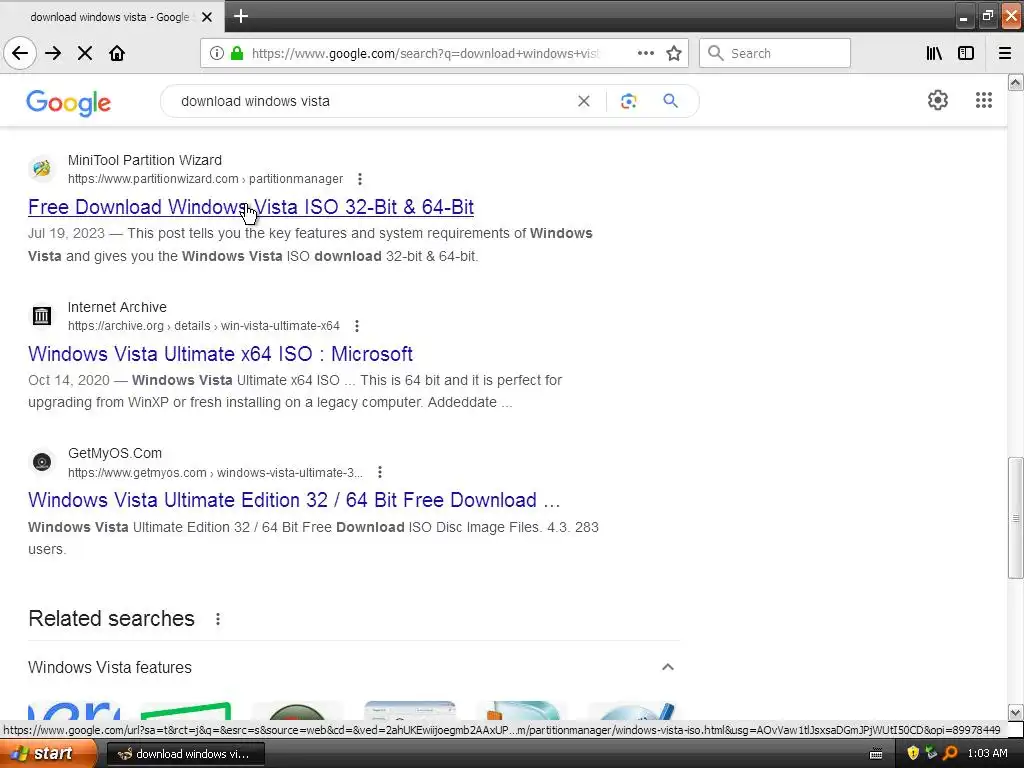The width and height of the screenshot is (1024, 768).
Task: Open the Firefox hamburger menu
Action: 1005,53
